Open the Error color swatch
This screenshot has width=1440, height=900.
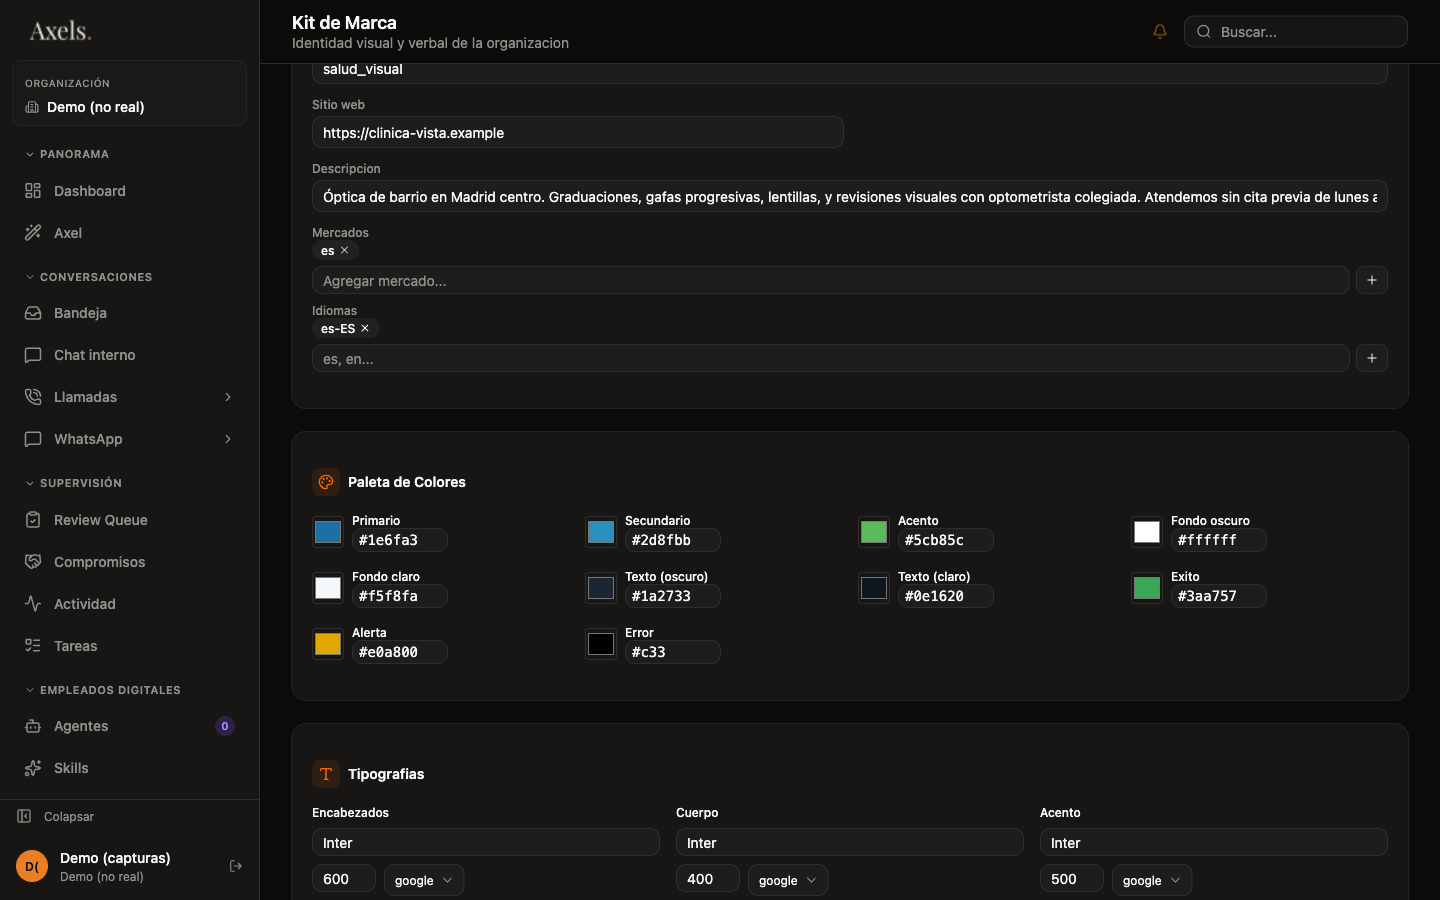601,644
